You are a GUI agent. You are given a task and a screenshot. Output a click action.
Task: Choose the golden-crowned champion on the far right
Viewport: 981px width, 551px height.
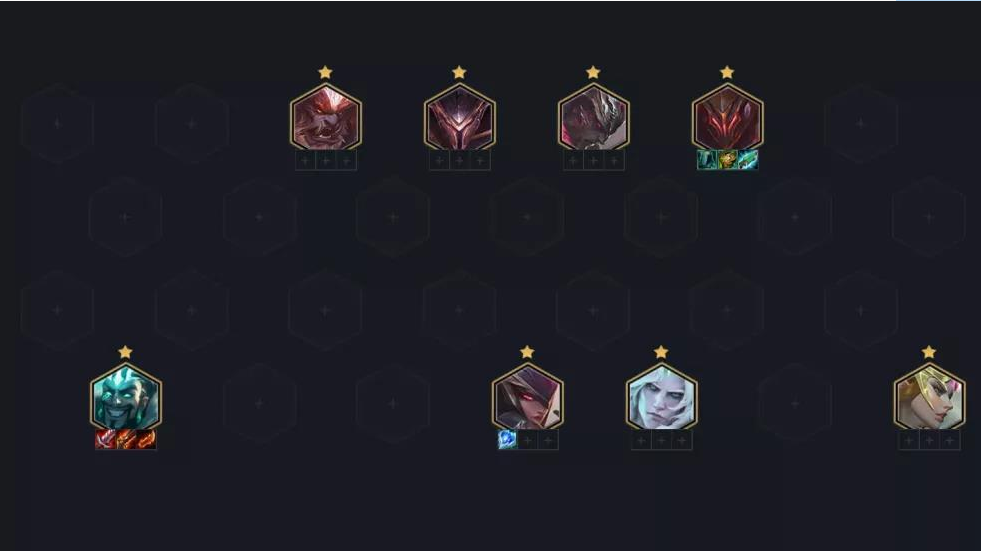click(x=929, y=397)
